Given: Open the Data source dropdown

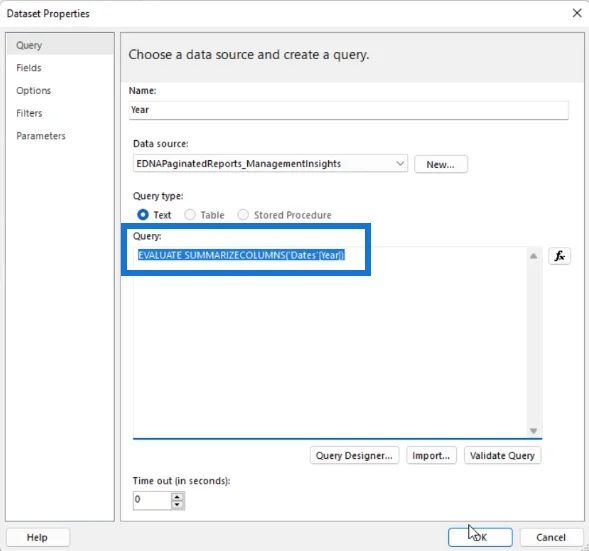Looking at the screenshot, I should [x=270, y=164].
